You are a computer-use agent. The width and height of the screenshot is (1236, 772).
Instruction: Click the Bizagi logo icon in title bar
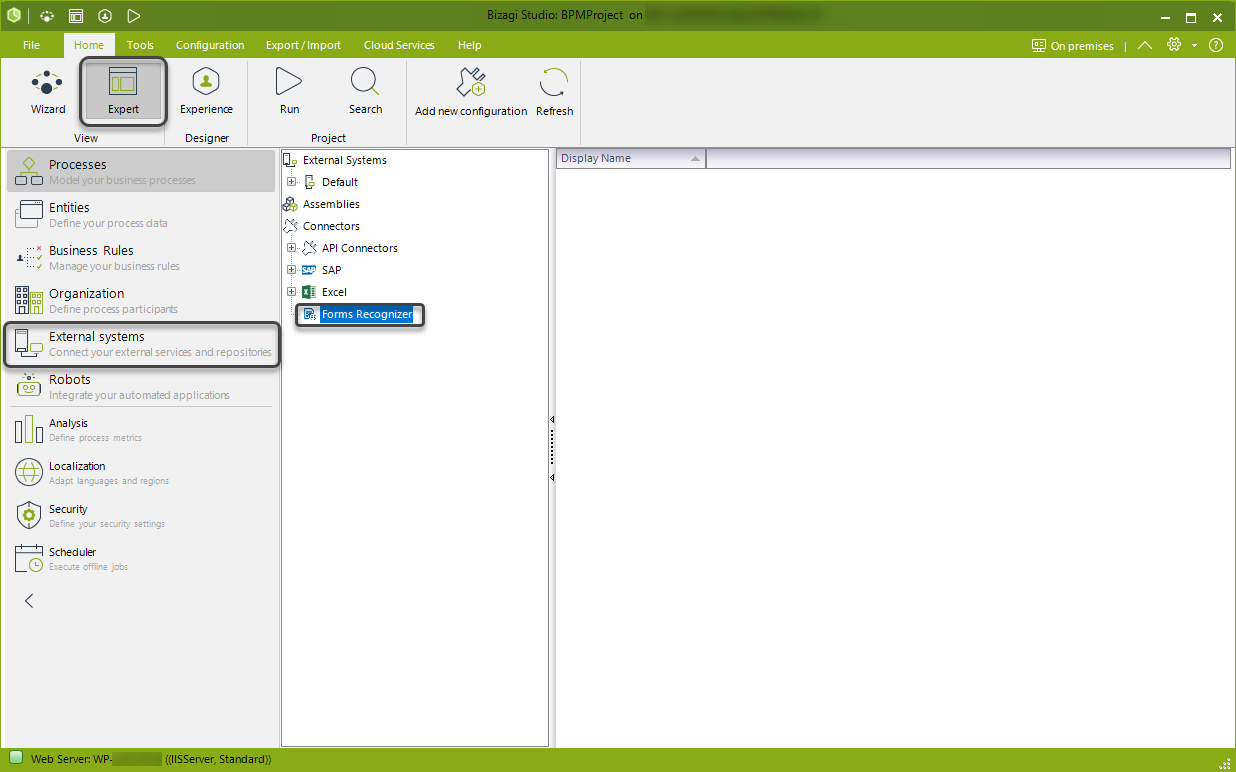click(x=14, y=15)
